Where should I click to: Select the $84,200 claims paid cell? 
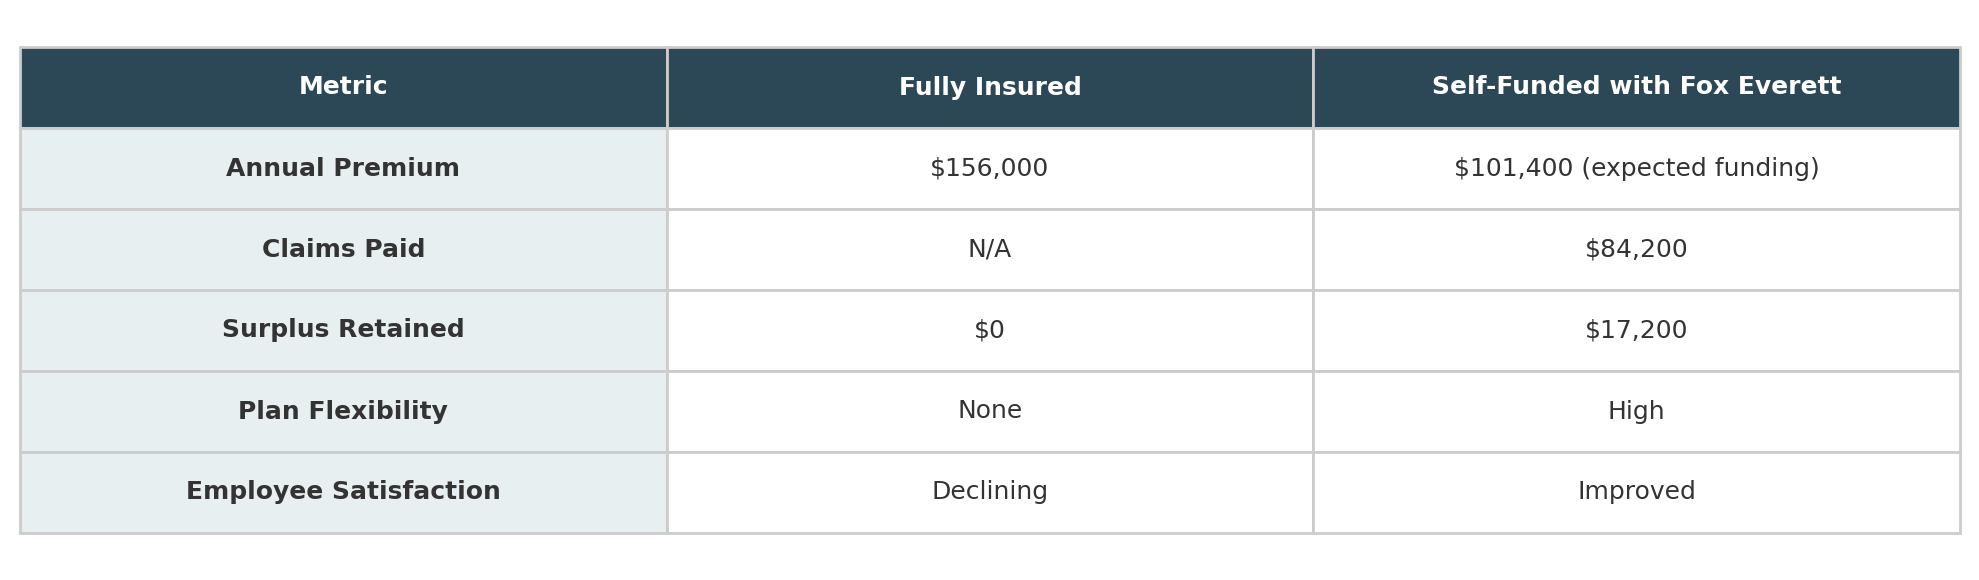(x=1636, y=250)
